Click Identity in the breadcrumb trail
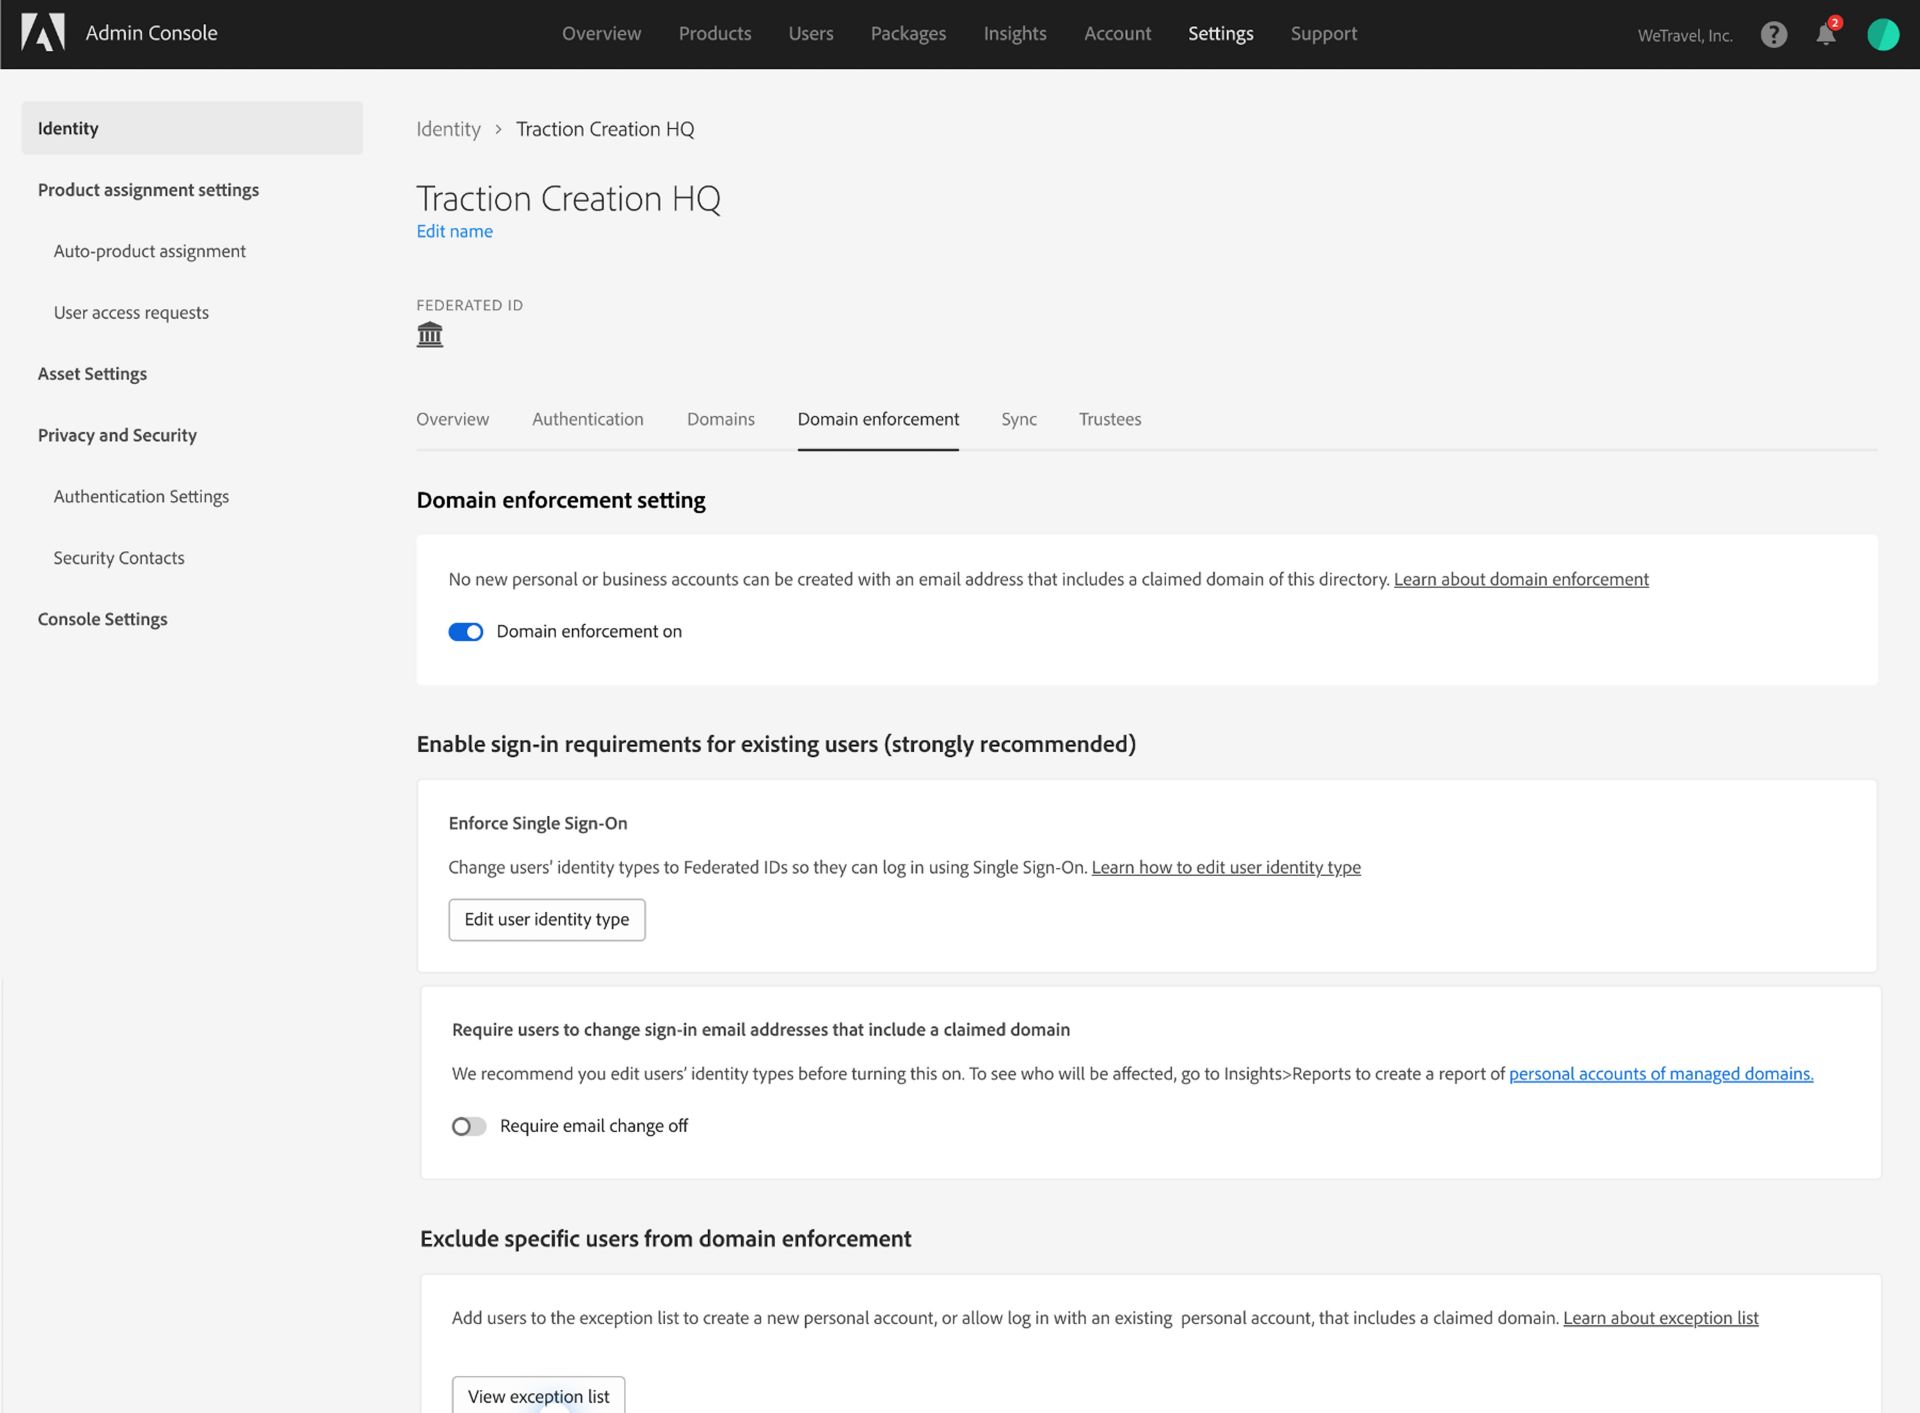Image resolution: width=1920 pixels, height=1413 pixels. (448, 128)
